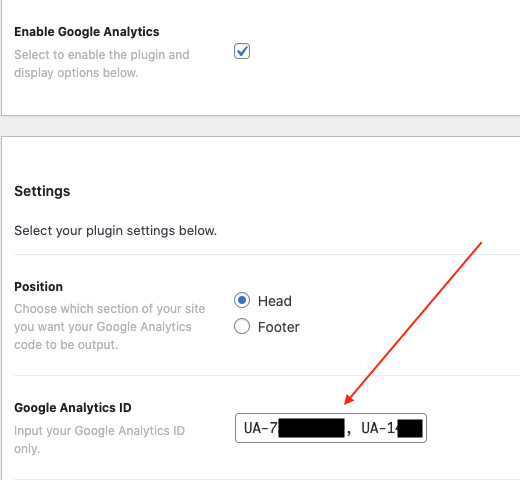Click the 'Head' option label text

click(x=275, y=301)
